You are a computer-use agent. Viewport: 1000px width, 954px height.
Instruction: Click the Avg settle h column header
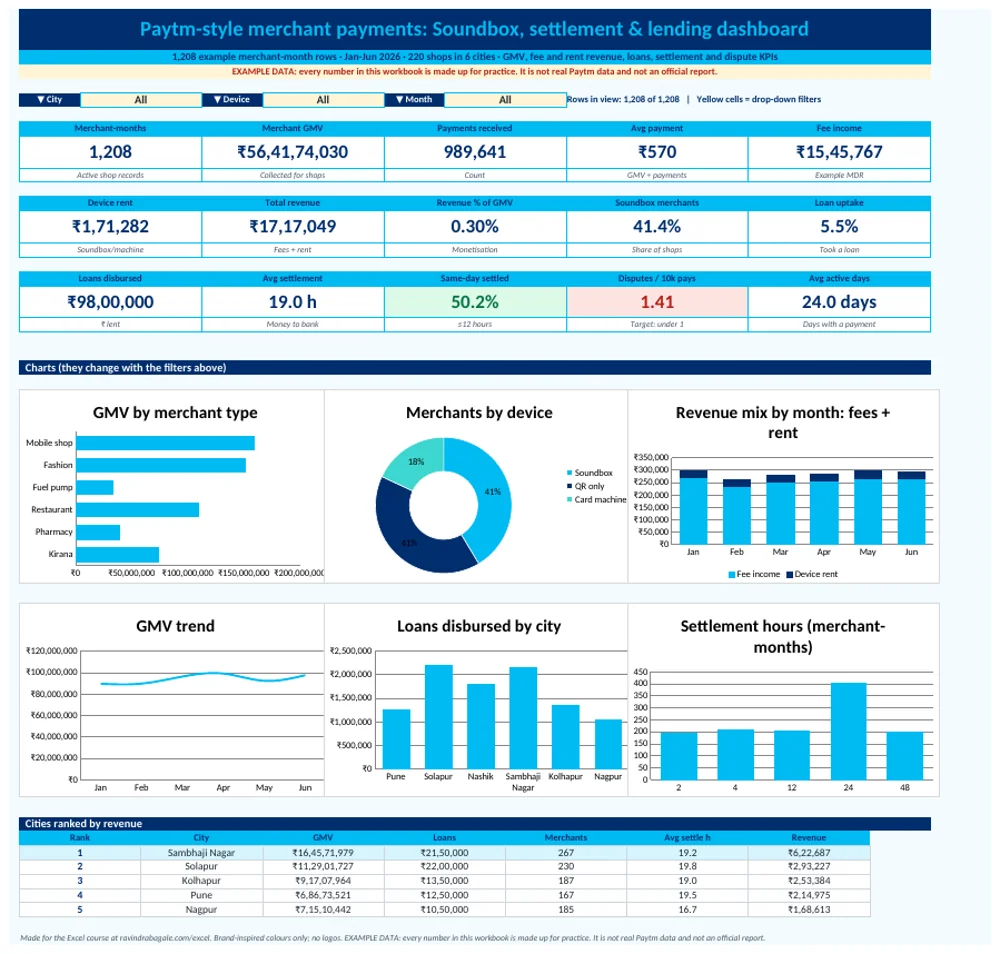[688, 838]
